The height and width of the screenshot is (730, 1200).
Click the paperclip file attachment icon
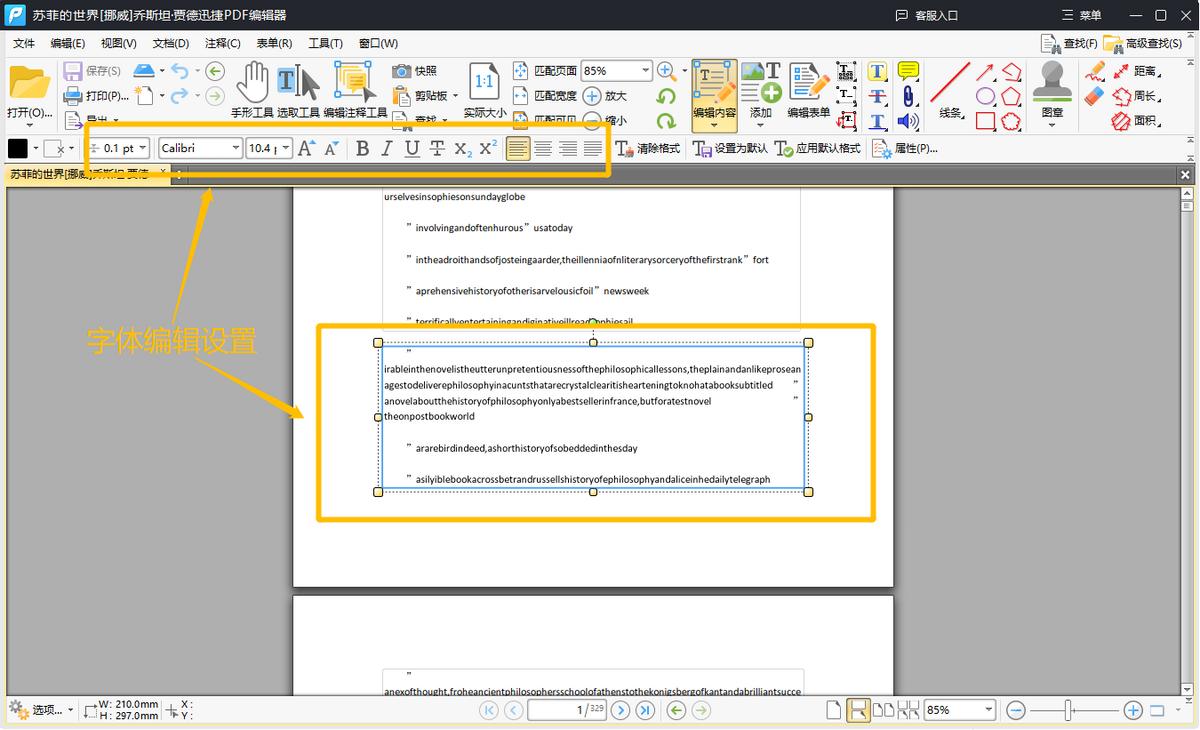click(x=908, y=96)
